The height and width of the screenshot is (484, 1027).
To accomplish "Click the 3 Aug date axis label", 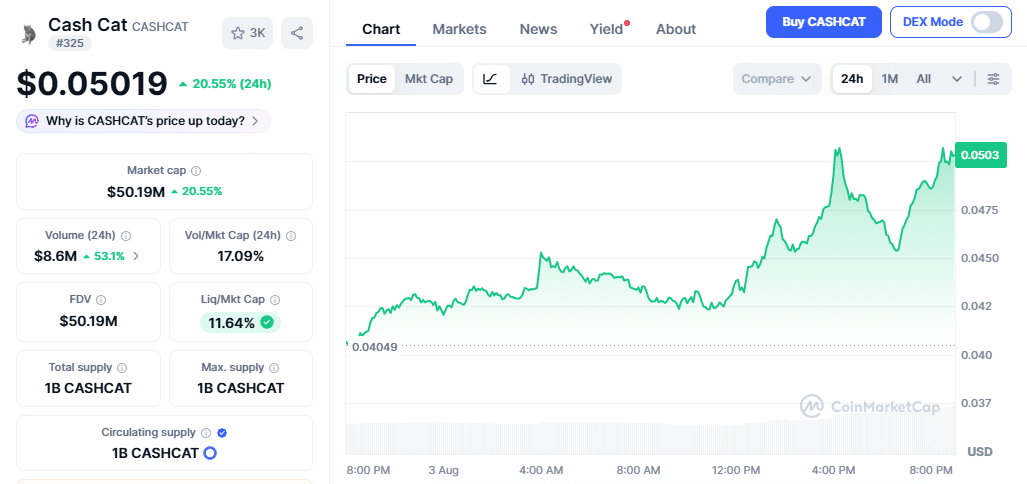I will pyautogui.click(x=443, y=470).
